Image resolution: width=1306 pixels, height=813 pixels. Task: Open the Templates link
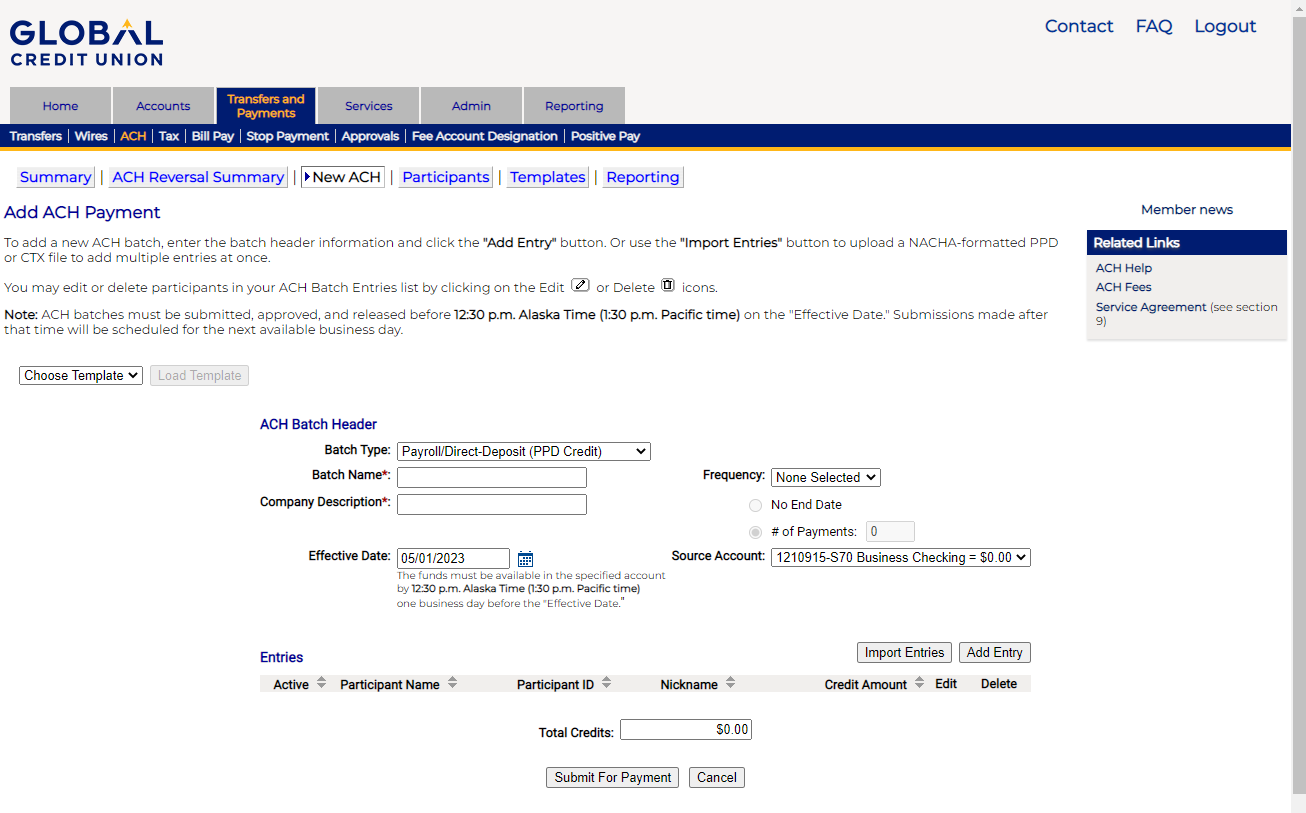pyautogui.click(x=547, y=177)
